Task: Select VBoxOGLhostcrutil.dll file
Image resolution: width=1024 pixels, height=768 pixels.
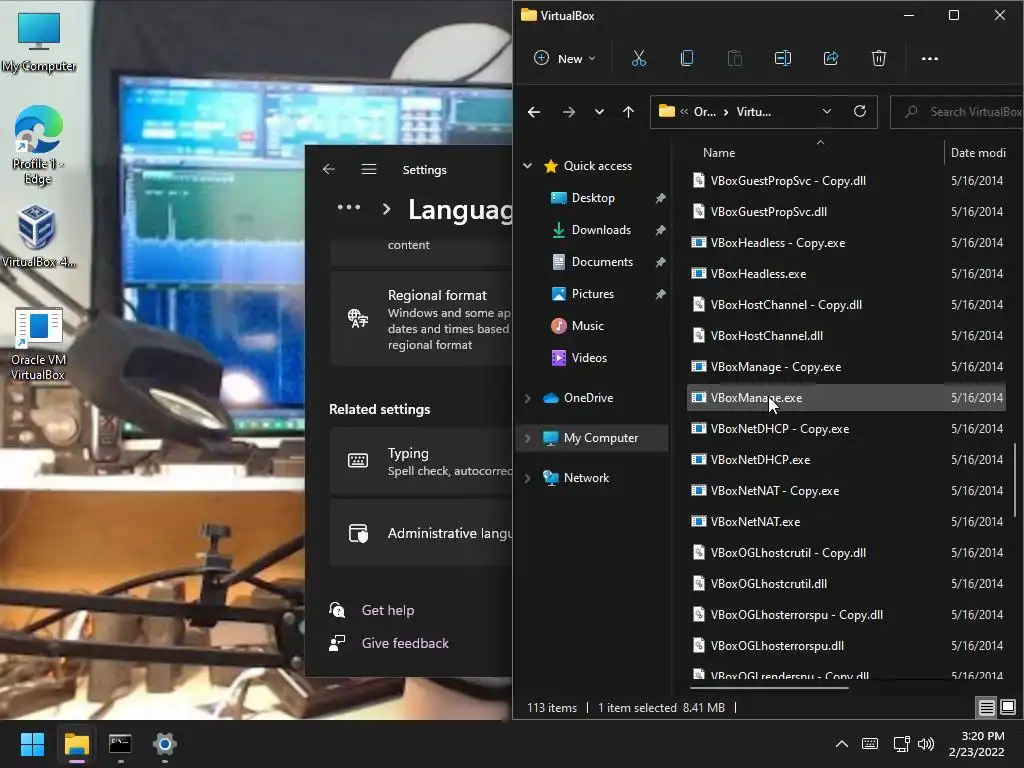Action: point(846,584)
